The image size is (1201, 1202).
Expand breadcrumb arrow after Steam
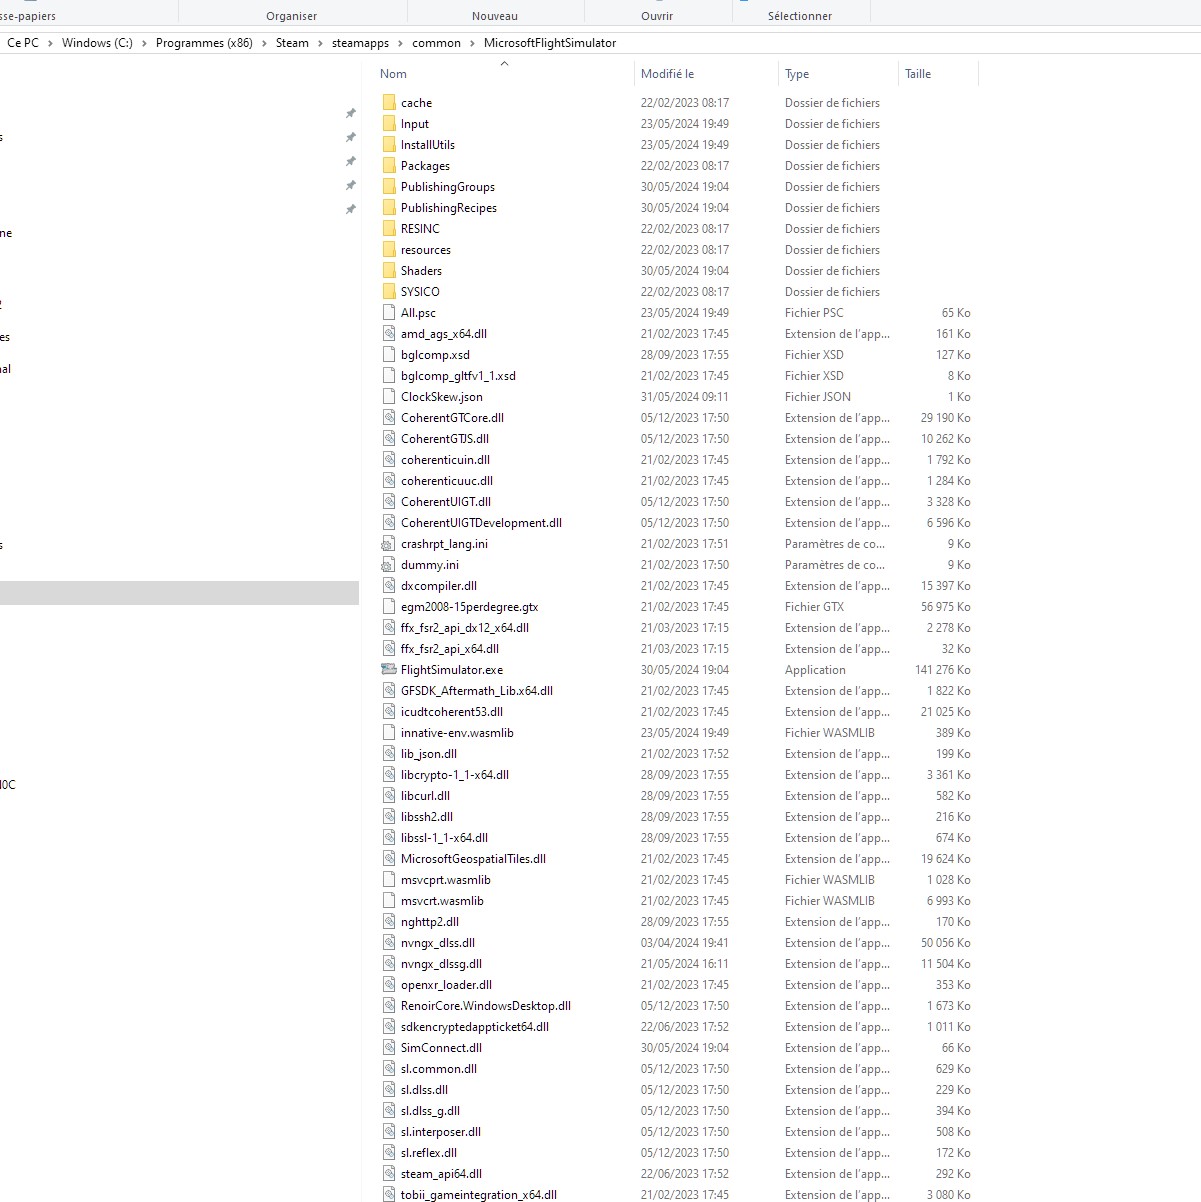point(320,43)
